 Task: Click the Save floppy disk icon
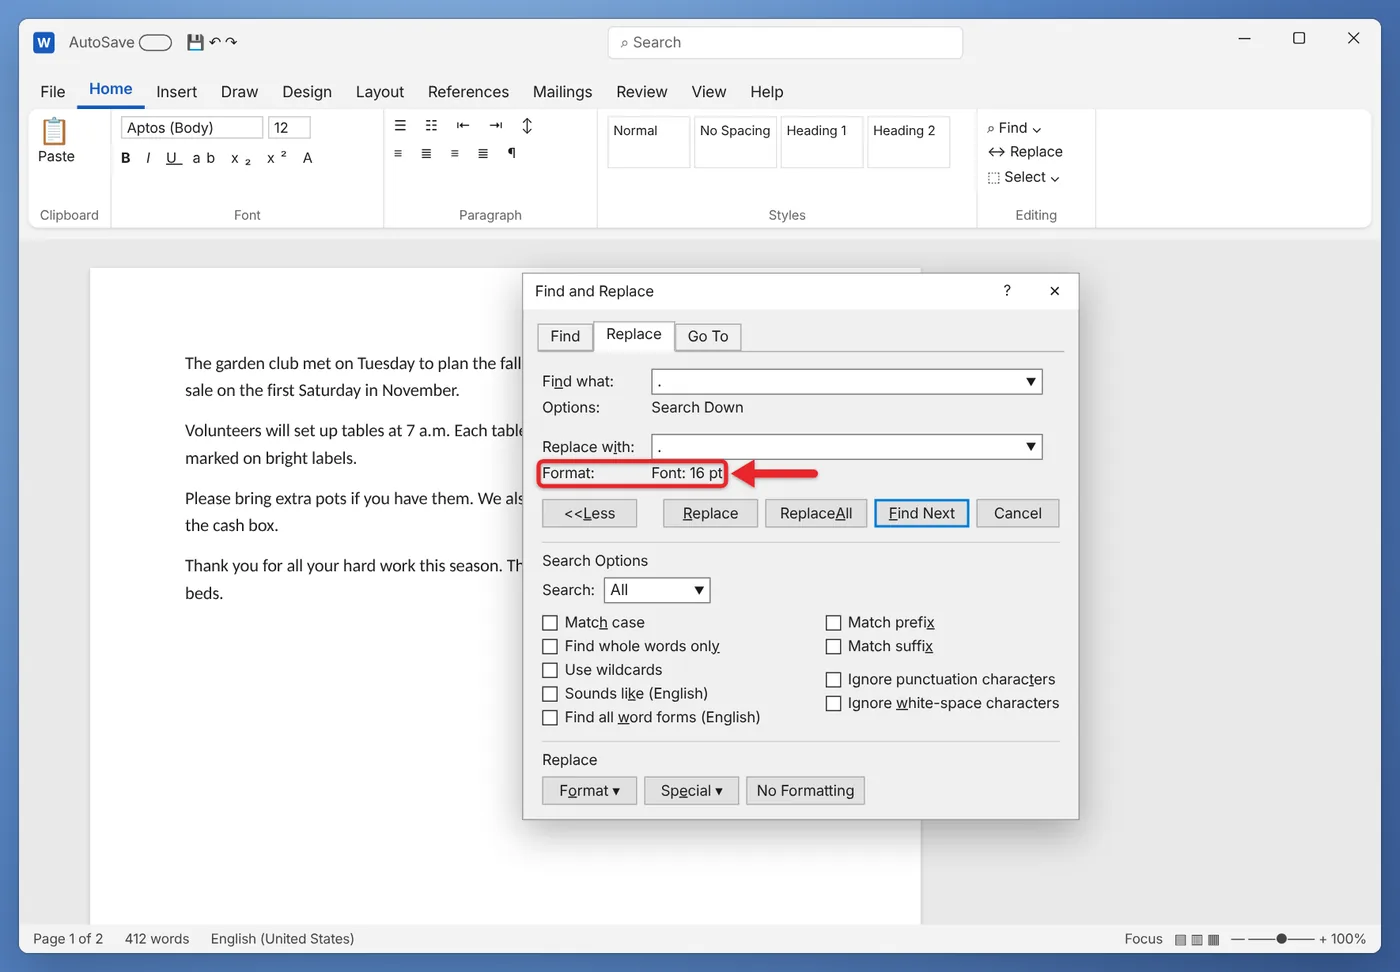[x=195, y=42]
